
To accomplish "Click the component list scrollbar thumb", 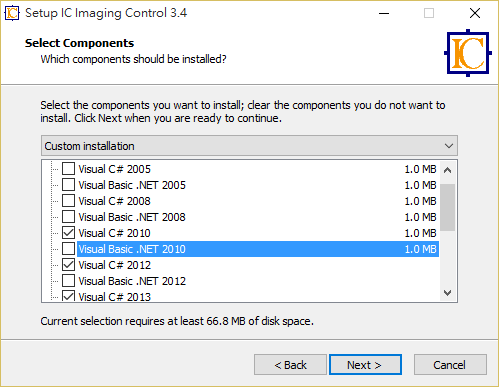I will 448,207.
